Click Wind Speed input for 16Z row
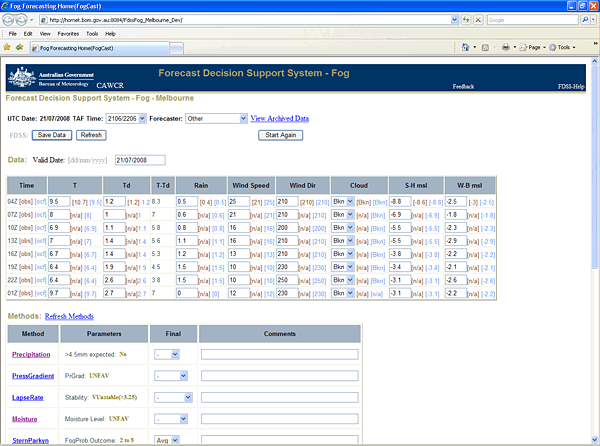This screenshot has width=600, height=446. 239,254
